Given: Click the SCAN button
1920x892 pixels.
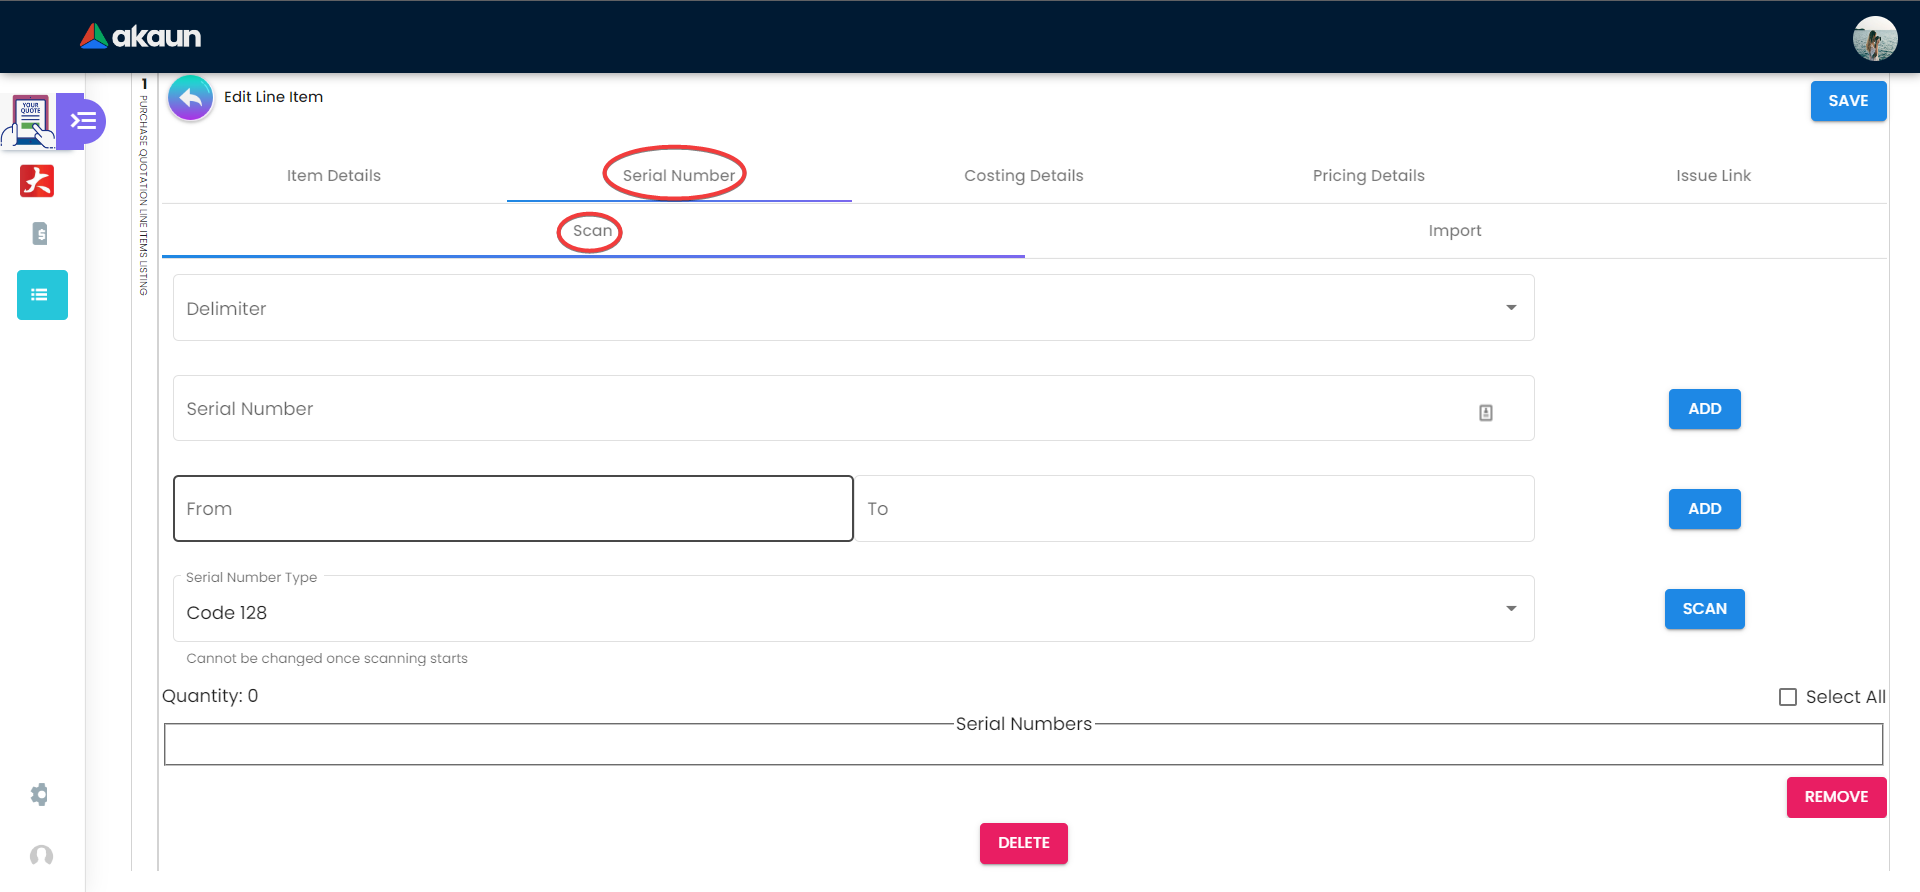Looking at the screenshot, I should tap(1705, 609).
